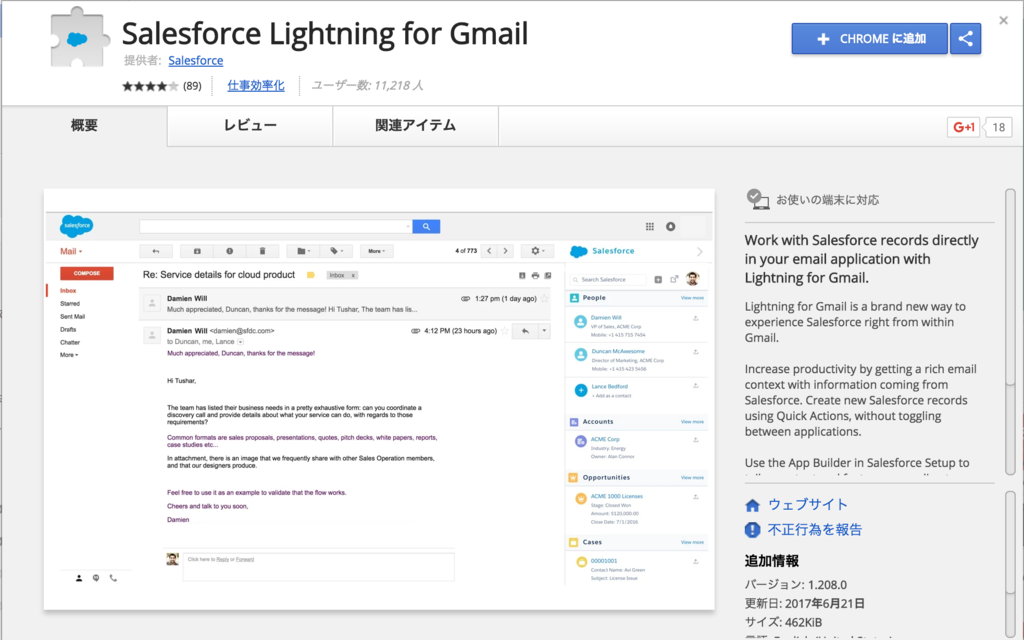Click the G+1 count bubble showing 18
The width and height of the screenshot is (1024, 640).
tap(998, 127)
